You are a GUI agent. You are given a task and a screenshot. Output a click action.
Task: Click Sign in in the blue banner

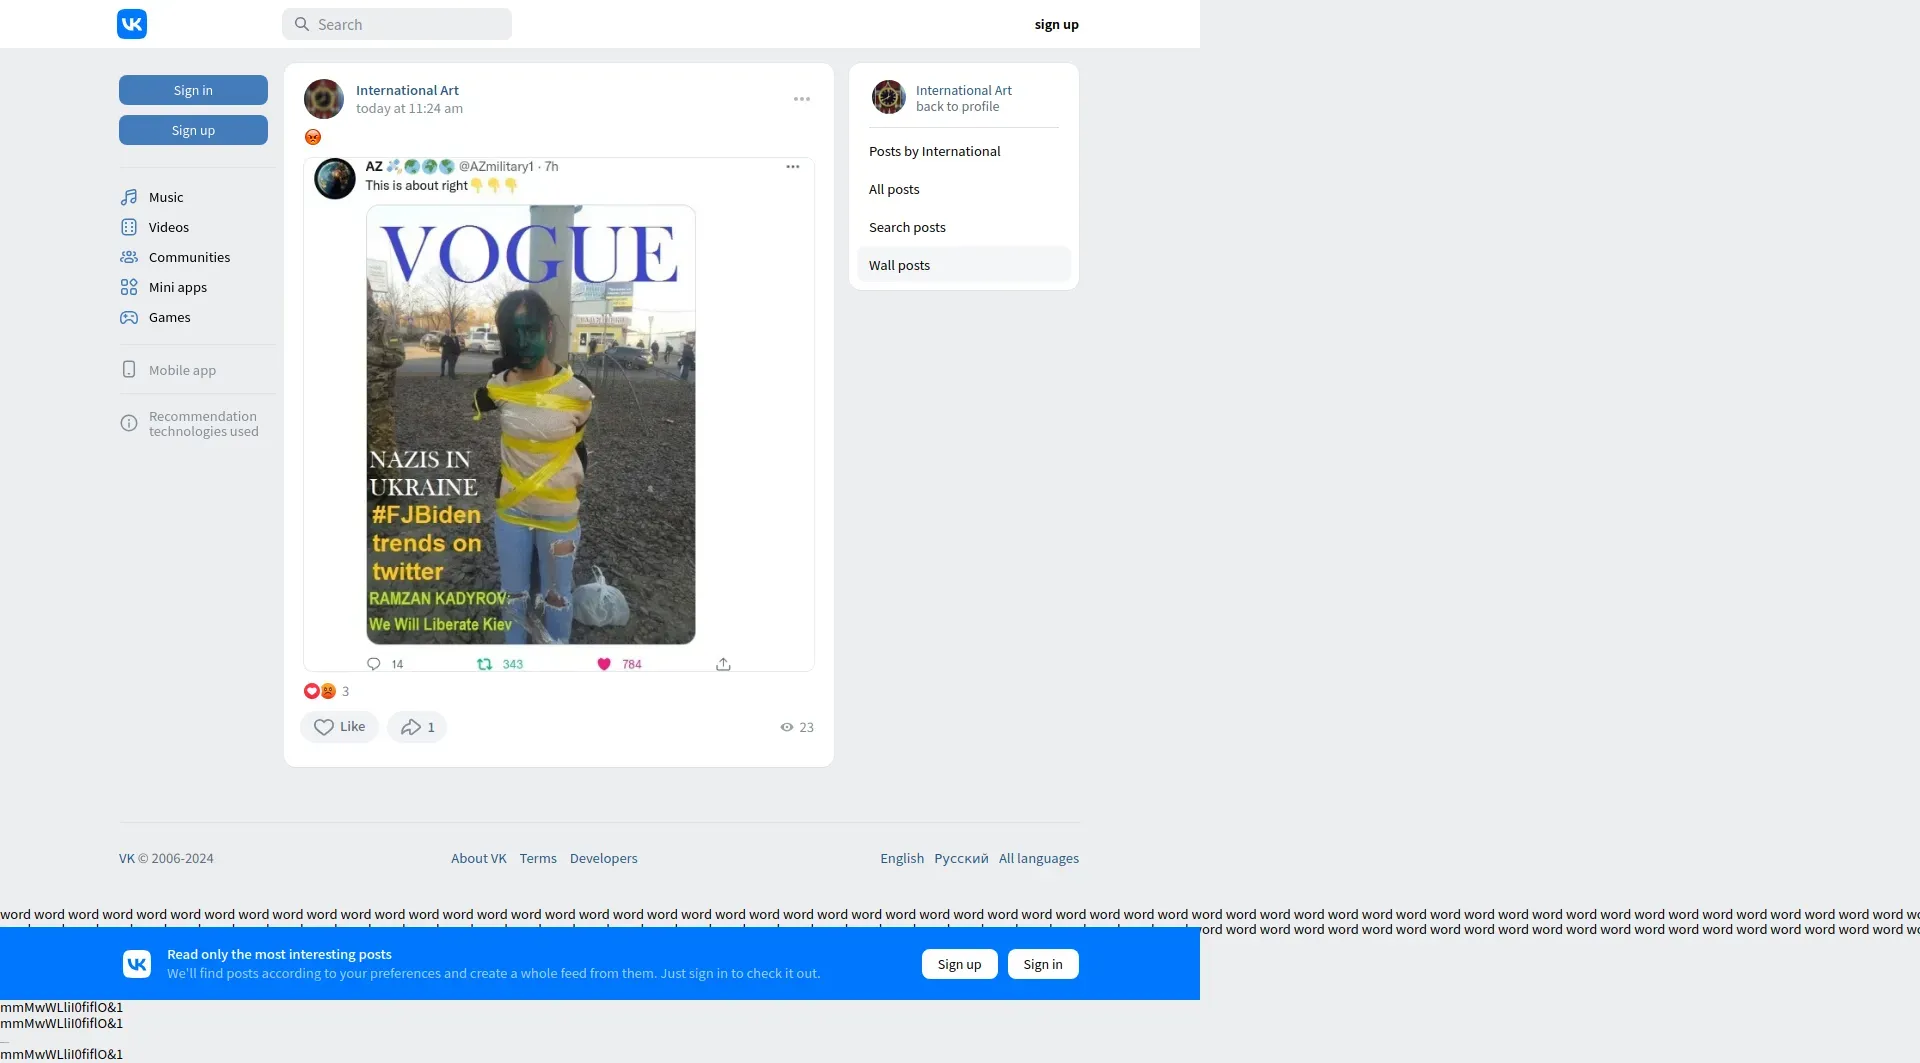1043,964
